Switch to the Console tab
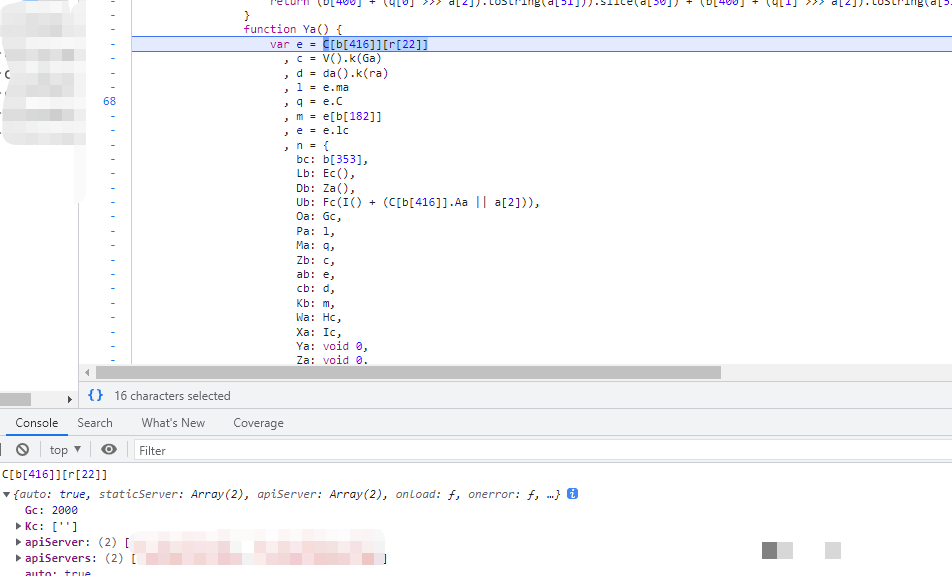 [x=37, y=423]
